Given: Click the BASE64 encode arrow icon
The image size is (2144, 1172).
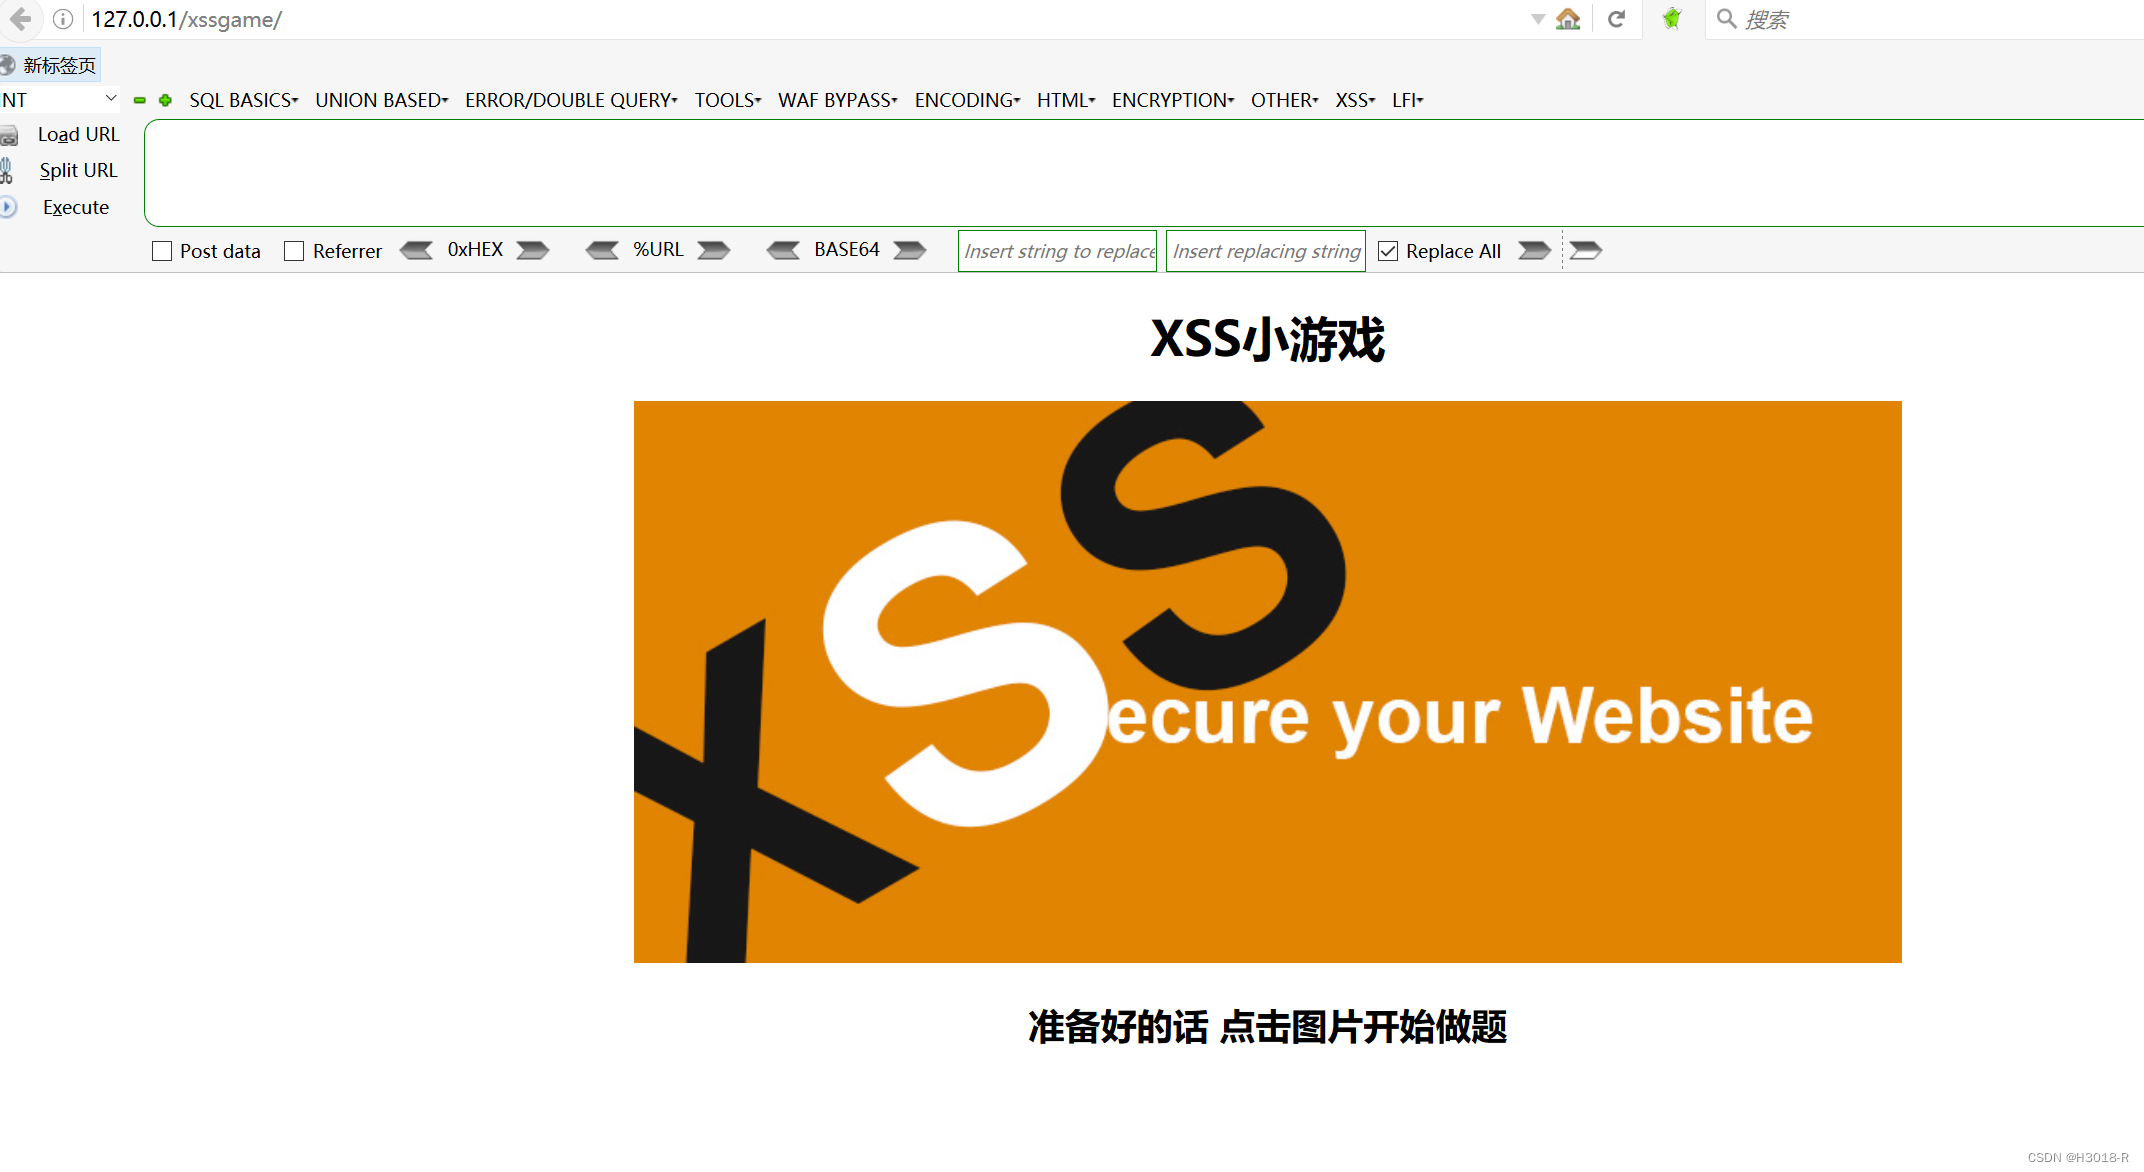Looking at the screenshot, I should (x=919, y=251).
